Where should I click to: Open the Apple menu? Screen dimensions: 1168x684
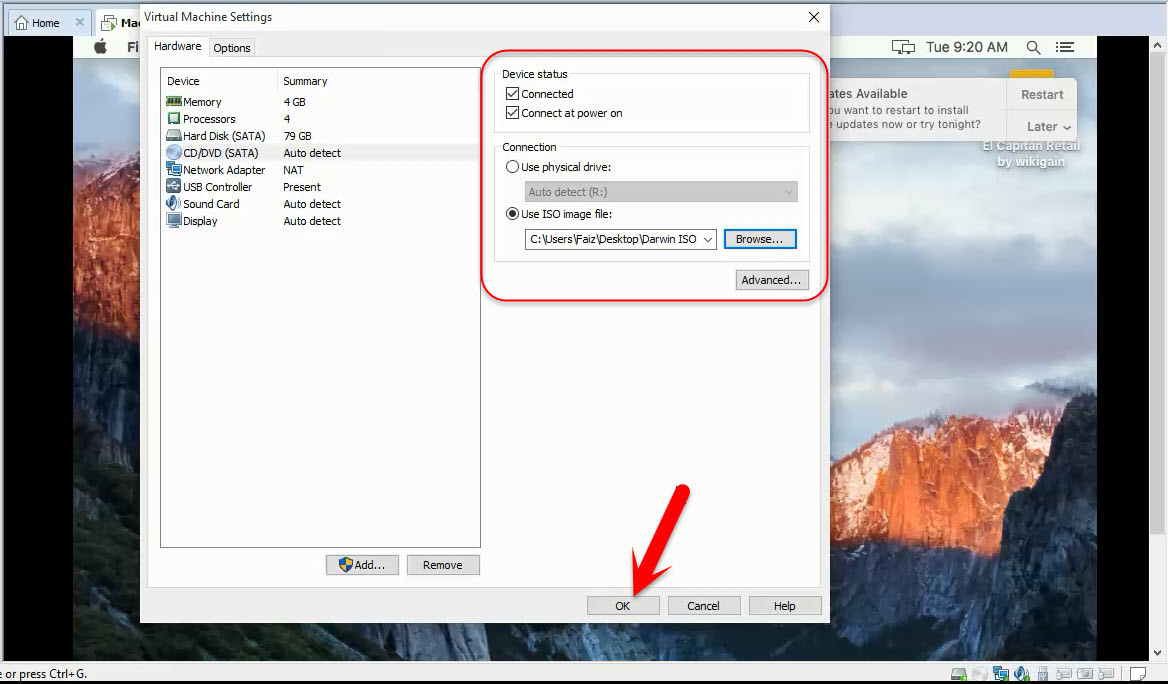click(100, 46)
